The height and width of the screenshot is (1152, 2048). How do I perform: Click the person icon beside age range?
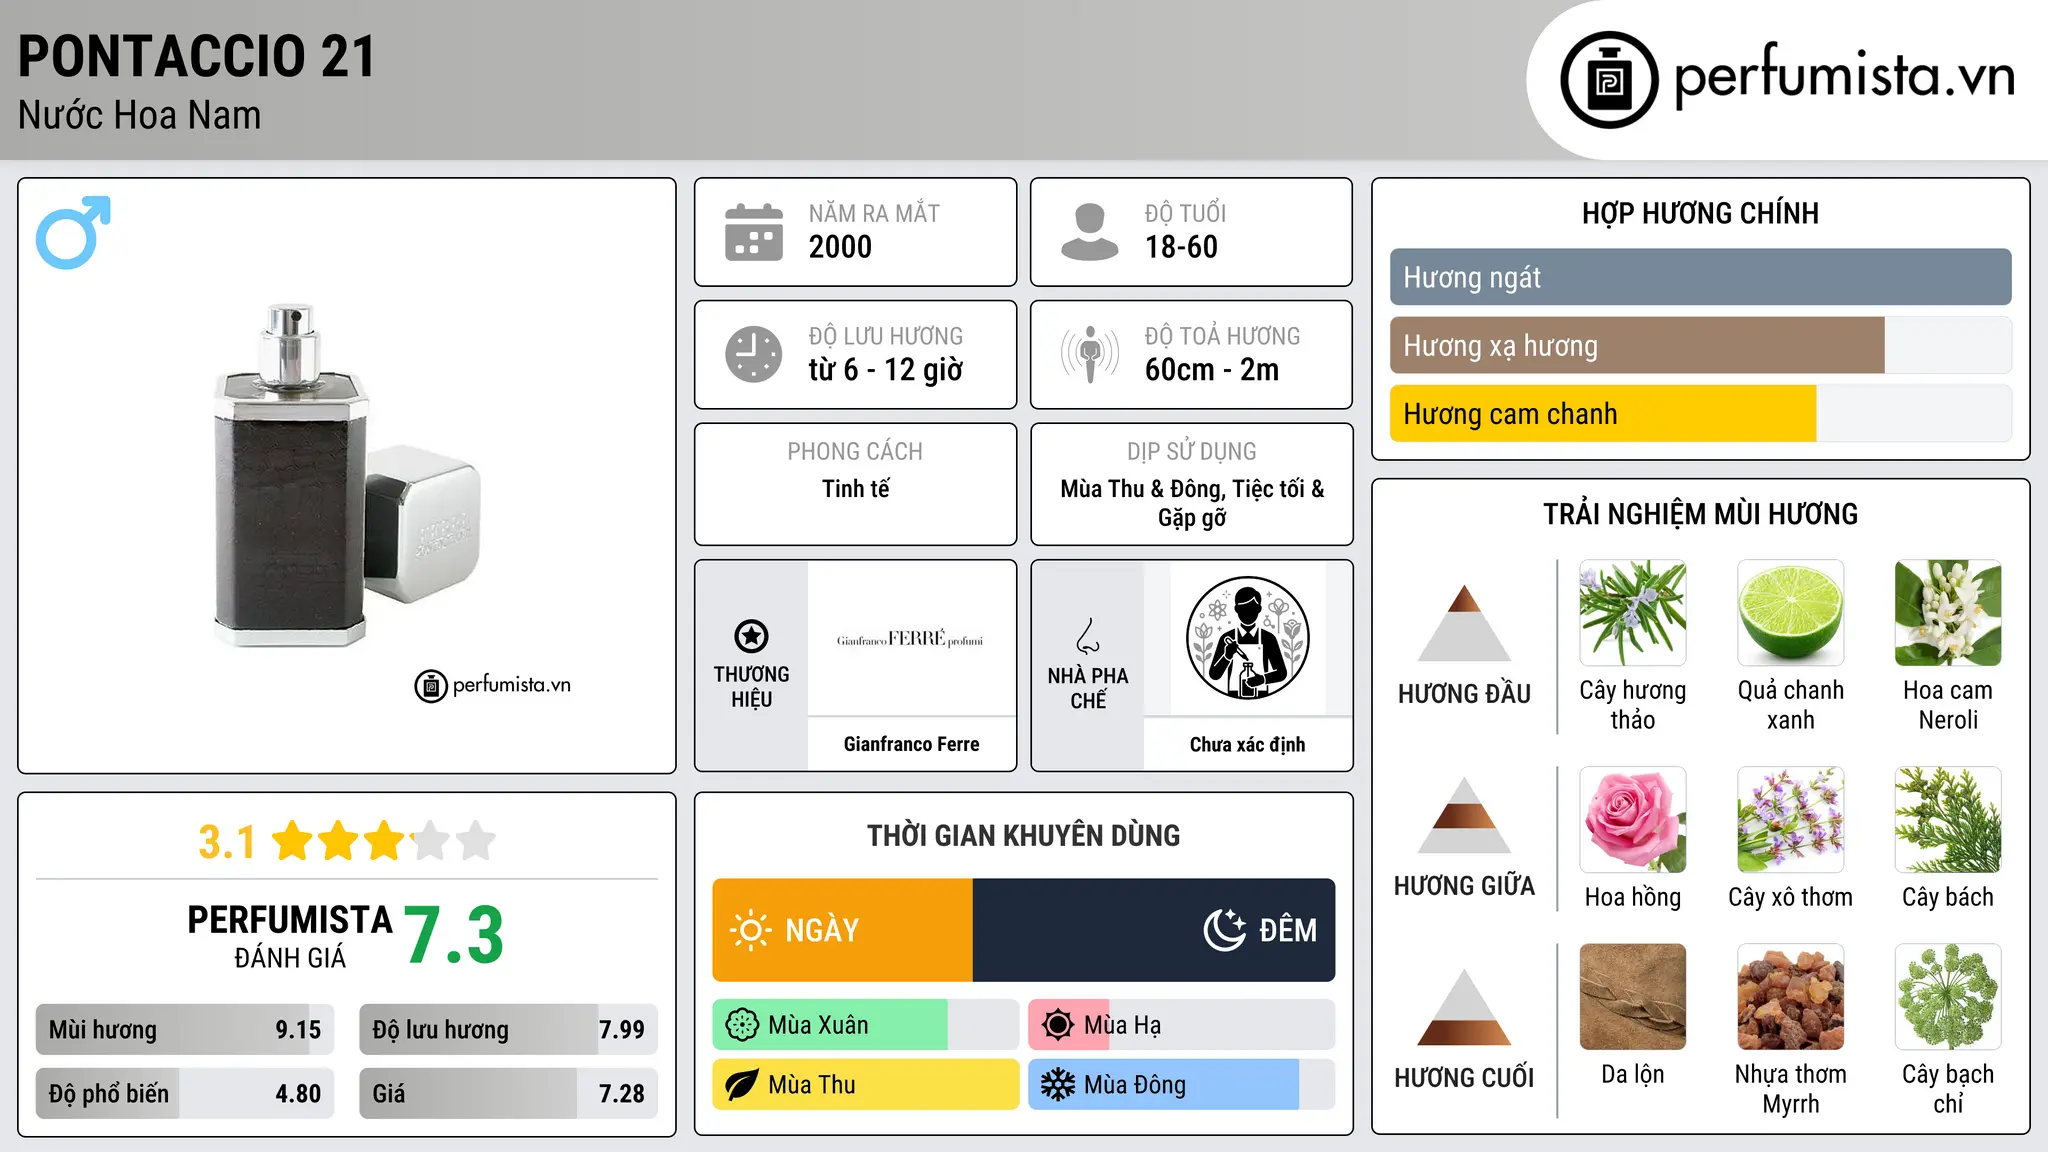click(x=1089, y=232)
